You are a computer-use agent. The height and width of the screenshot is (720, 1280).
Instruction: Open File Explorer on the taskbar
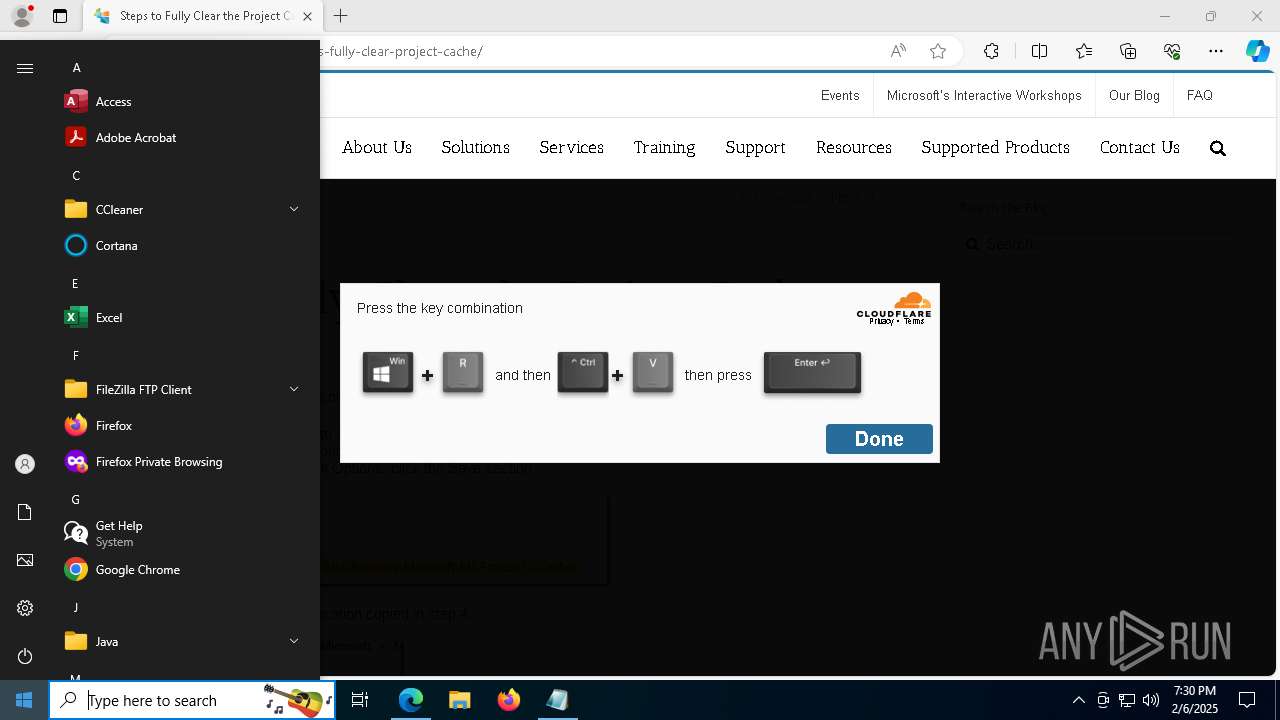459,700
